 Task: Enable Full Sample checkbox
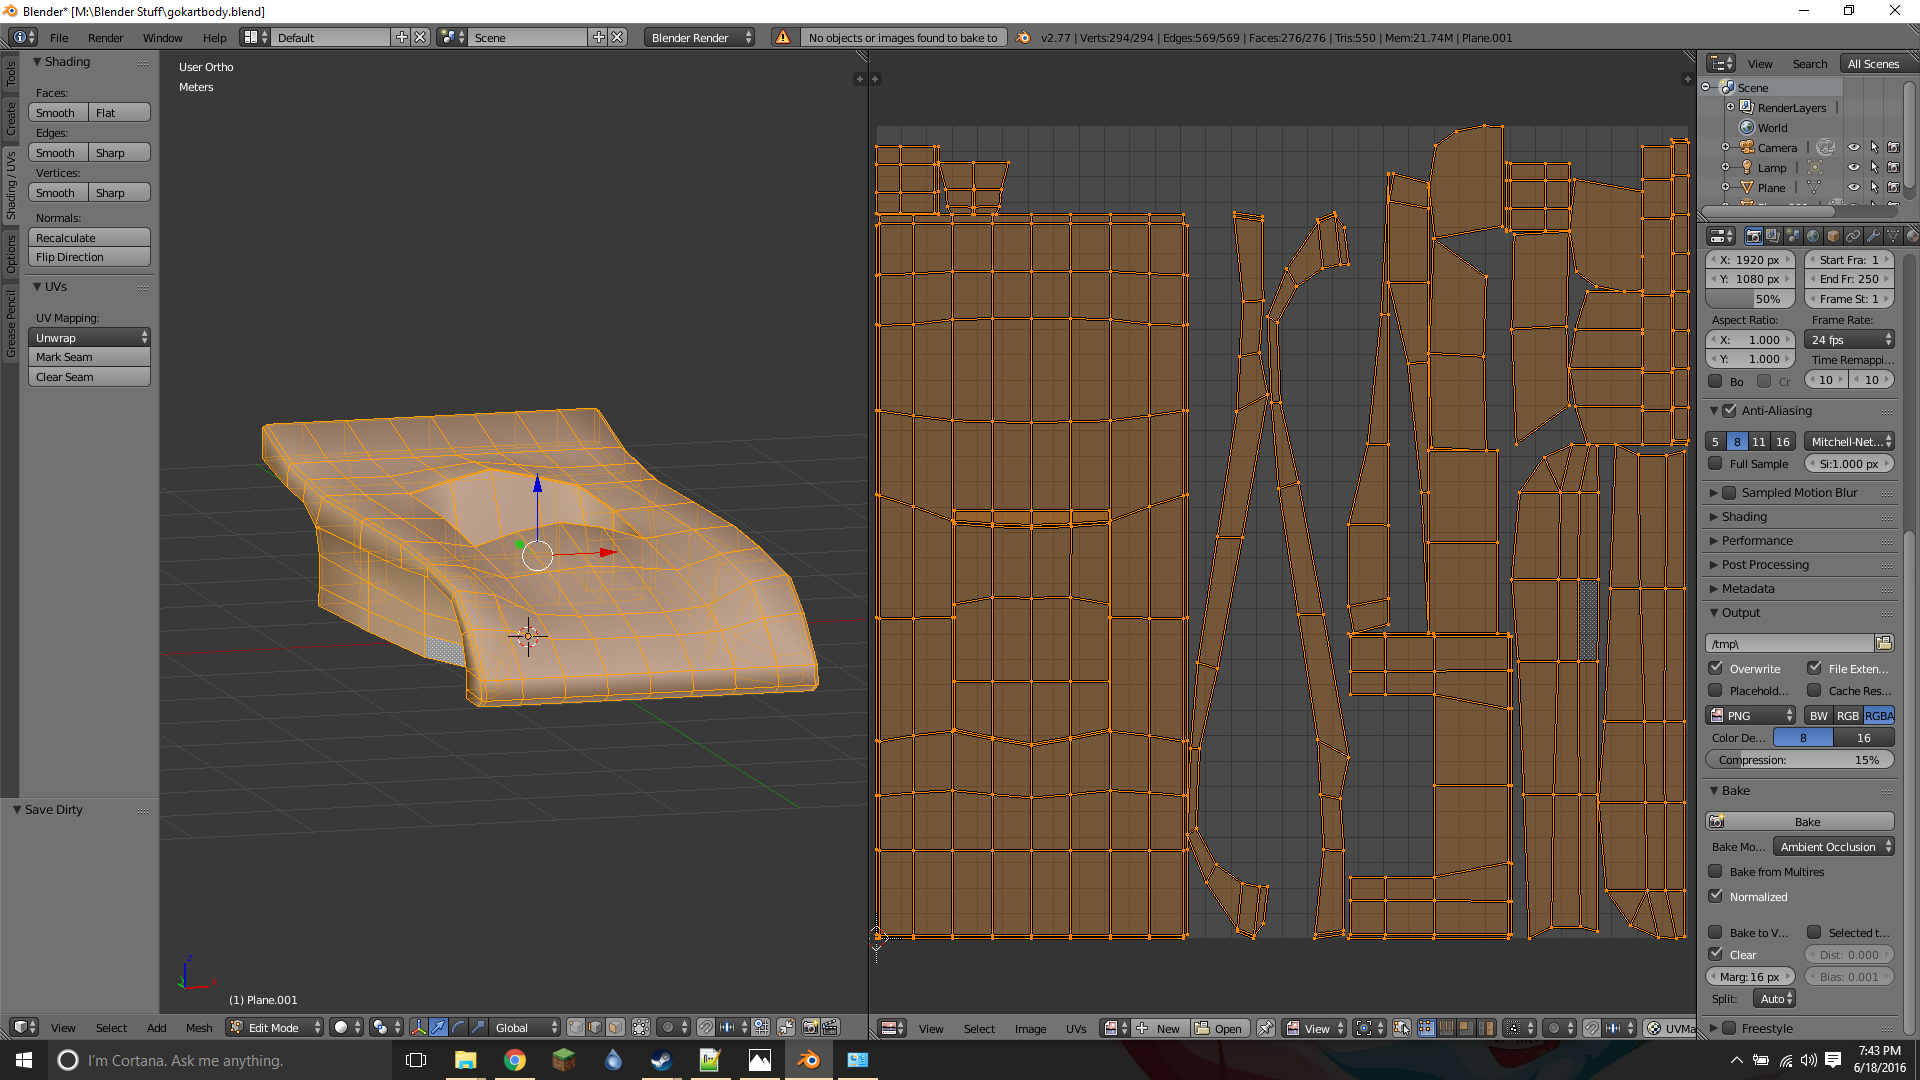1715,463
